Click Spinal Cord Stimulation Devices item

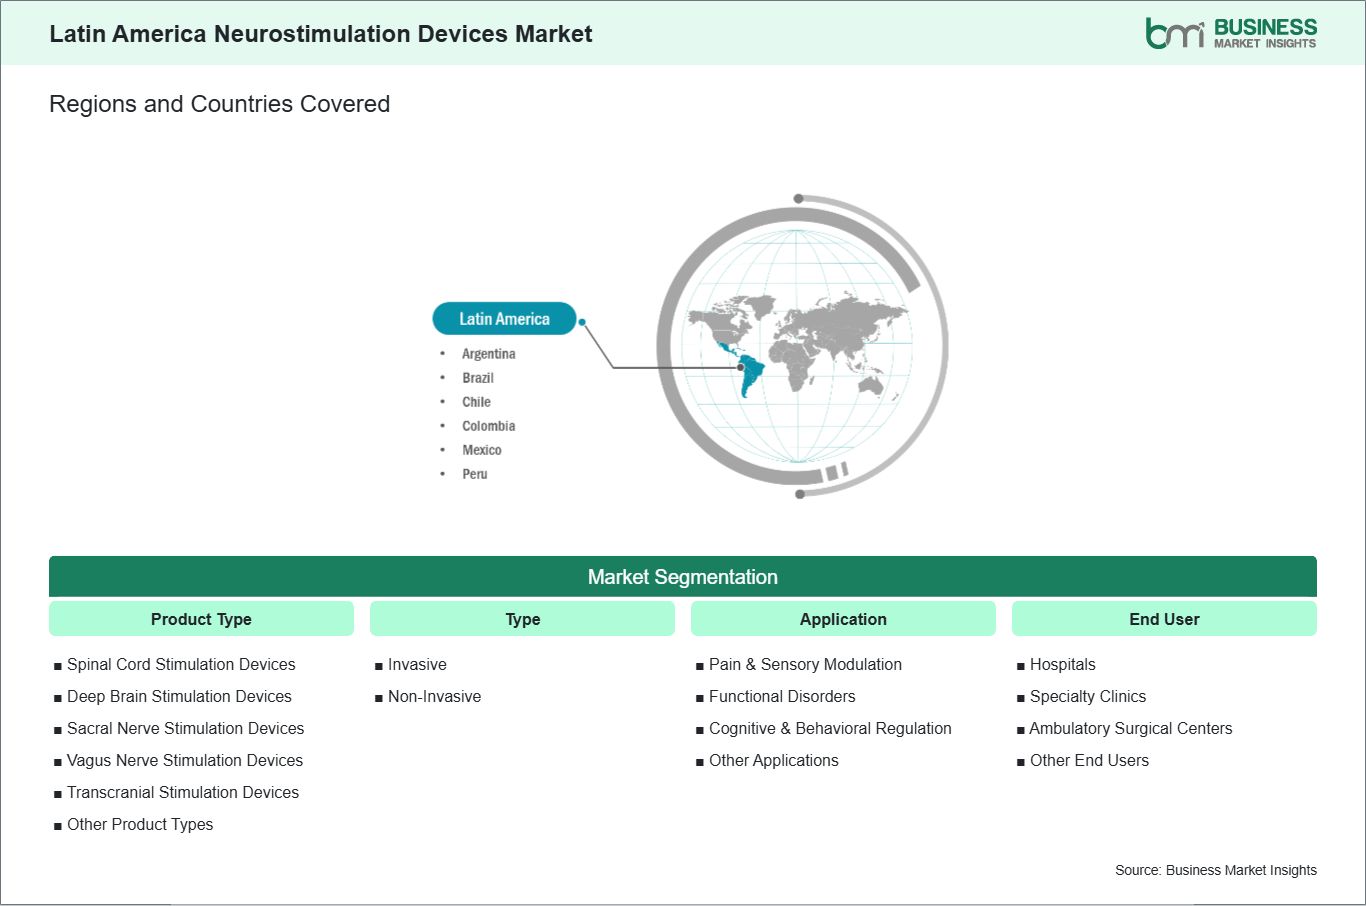coord(181,664)
